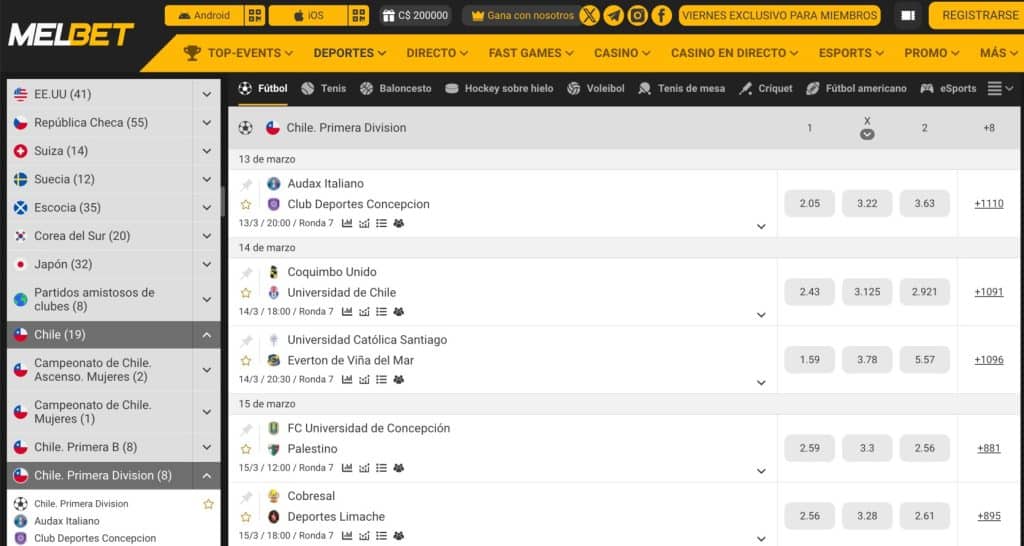The height and width of the screenshot is (546, 1024).
Task: Select the 2.05 odds for Audax Italiano
Action: pos(809,203)
